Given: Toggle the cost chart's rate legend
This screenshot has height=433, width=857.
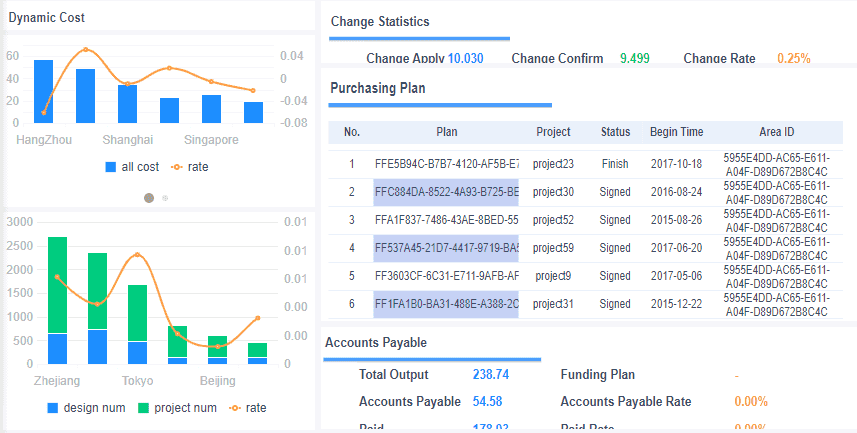Looking at the screenshot, I should pos(189,167).
